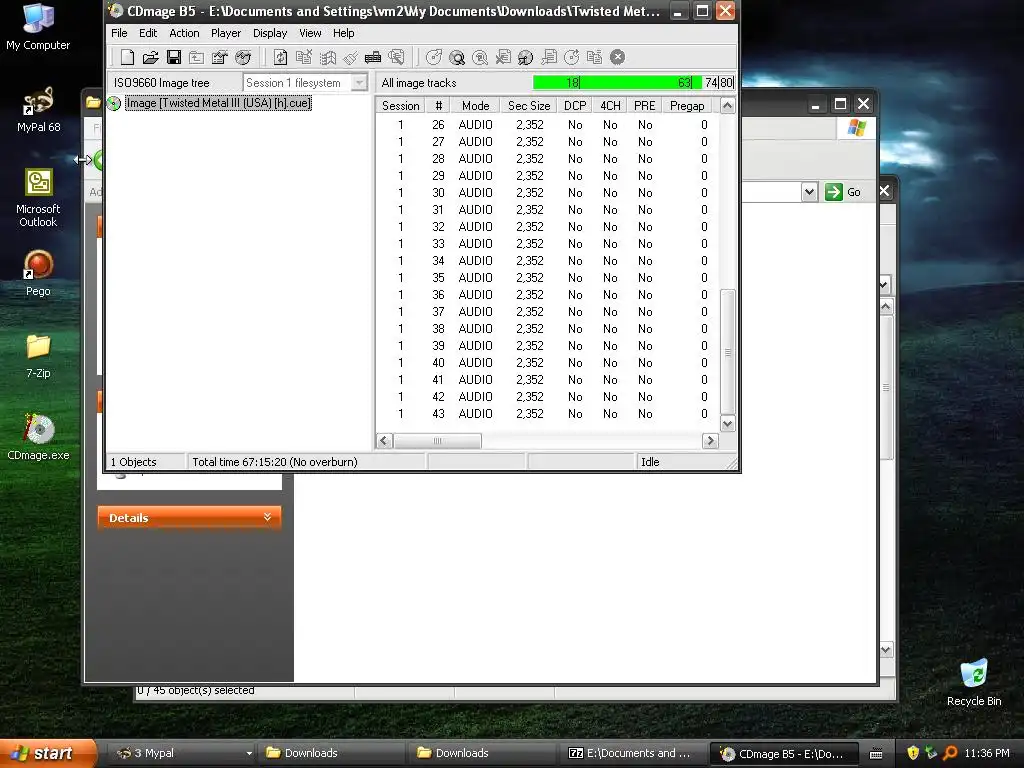Viewport: 1024px width, 768px height.
Task: Switch to CDmage B5 taskbar button
Action: (x=783, y=754)
